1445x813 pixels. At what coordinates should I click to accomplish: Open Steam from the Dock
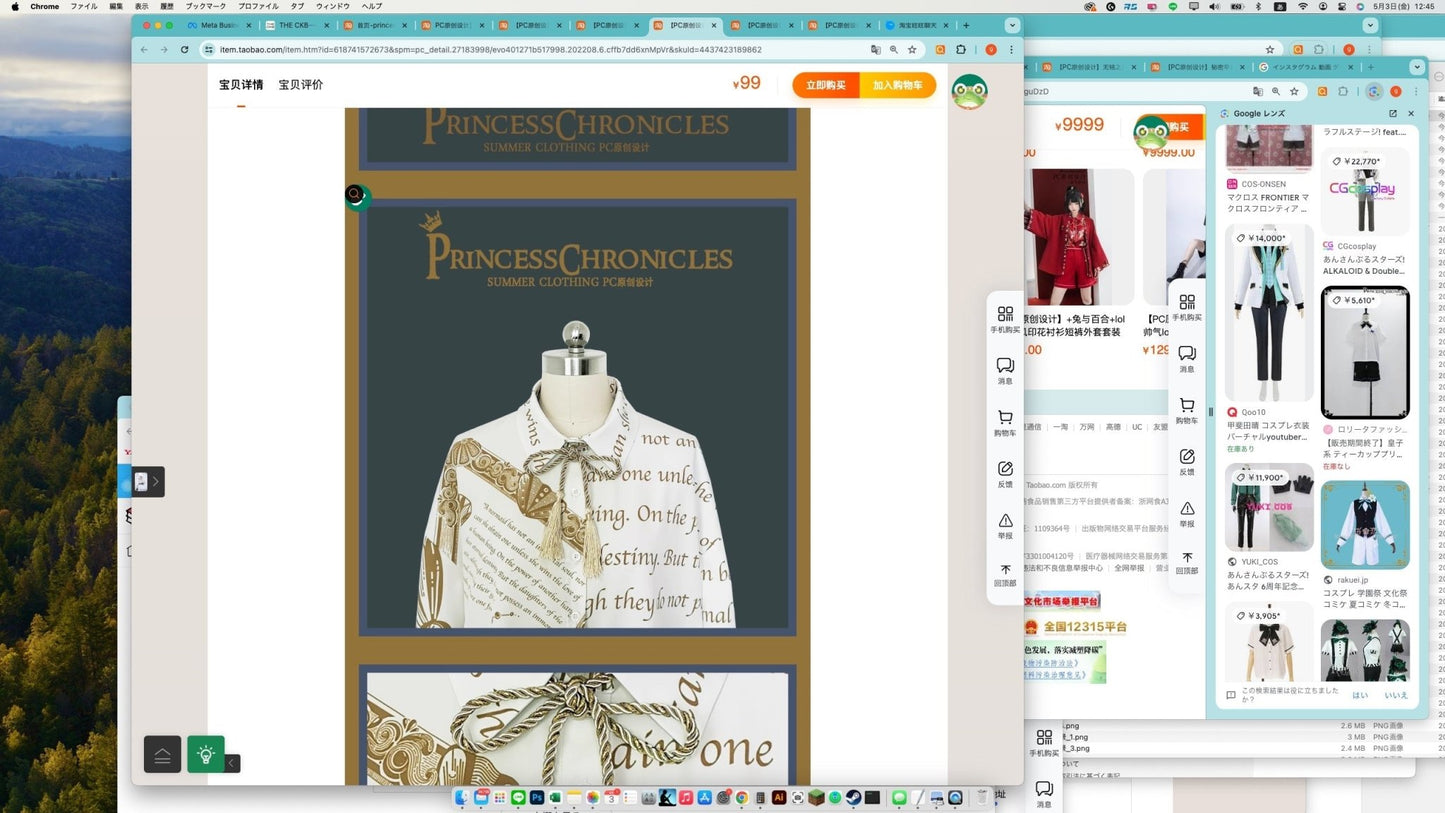click(x=854, y=798)
